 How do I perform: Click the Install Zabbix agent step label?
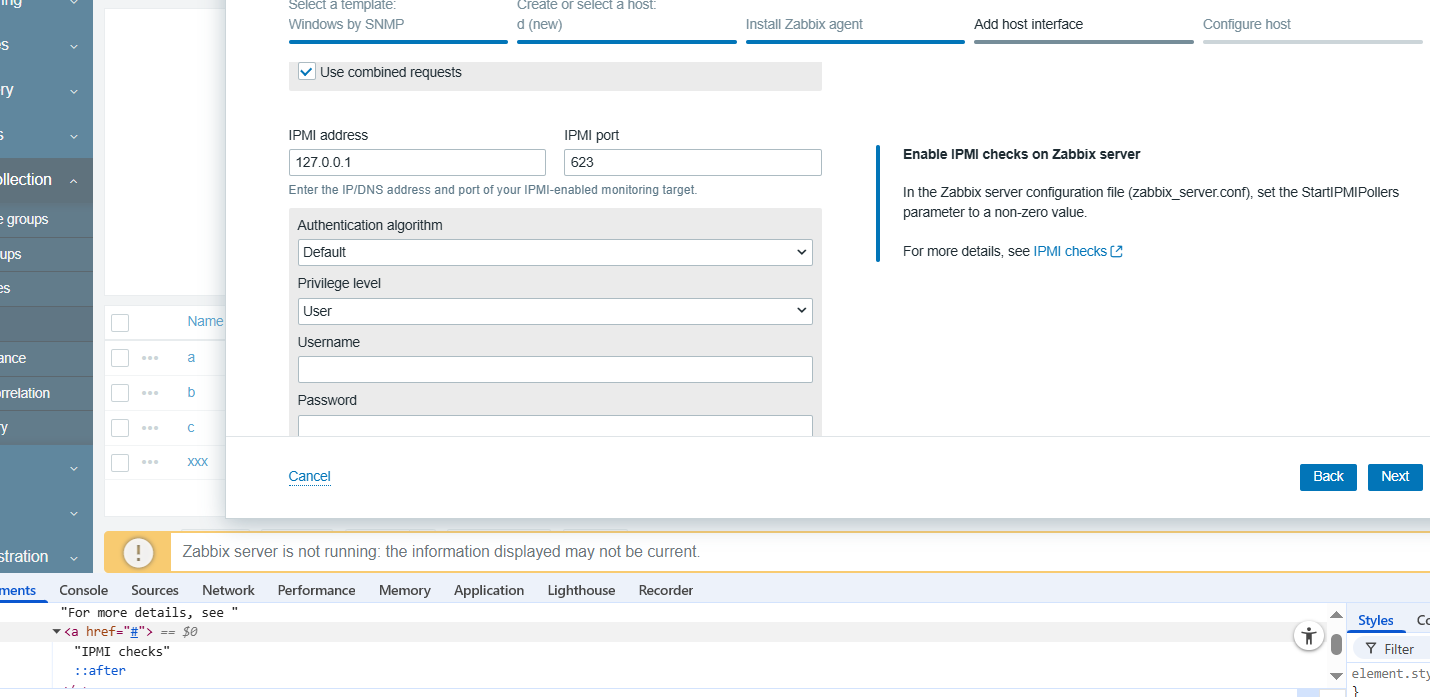click(804, 24)
